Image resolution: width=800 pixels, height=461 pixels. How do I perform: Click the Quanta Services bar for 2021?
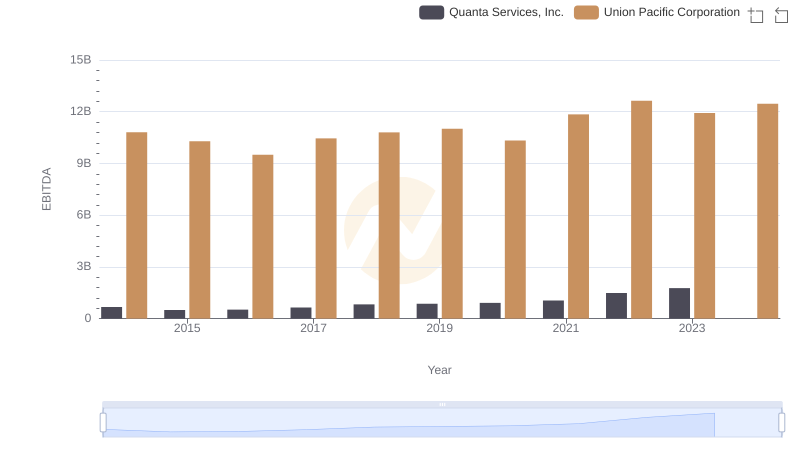coord(554,310)
